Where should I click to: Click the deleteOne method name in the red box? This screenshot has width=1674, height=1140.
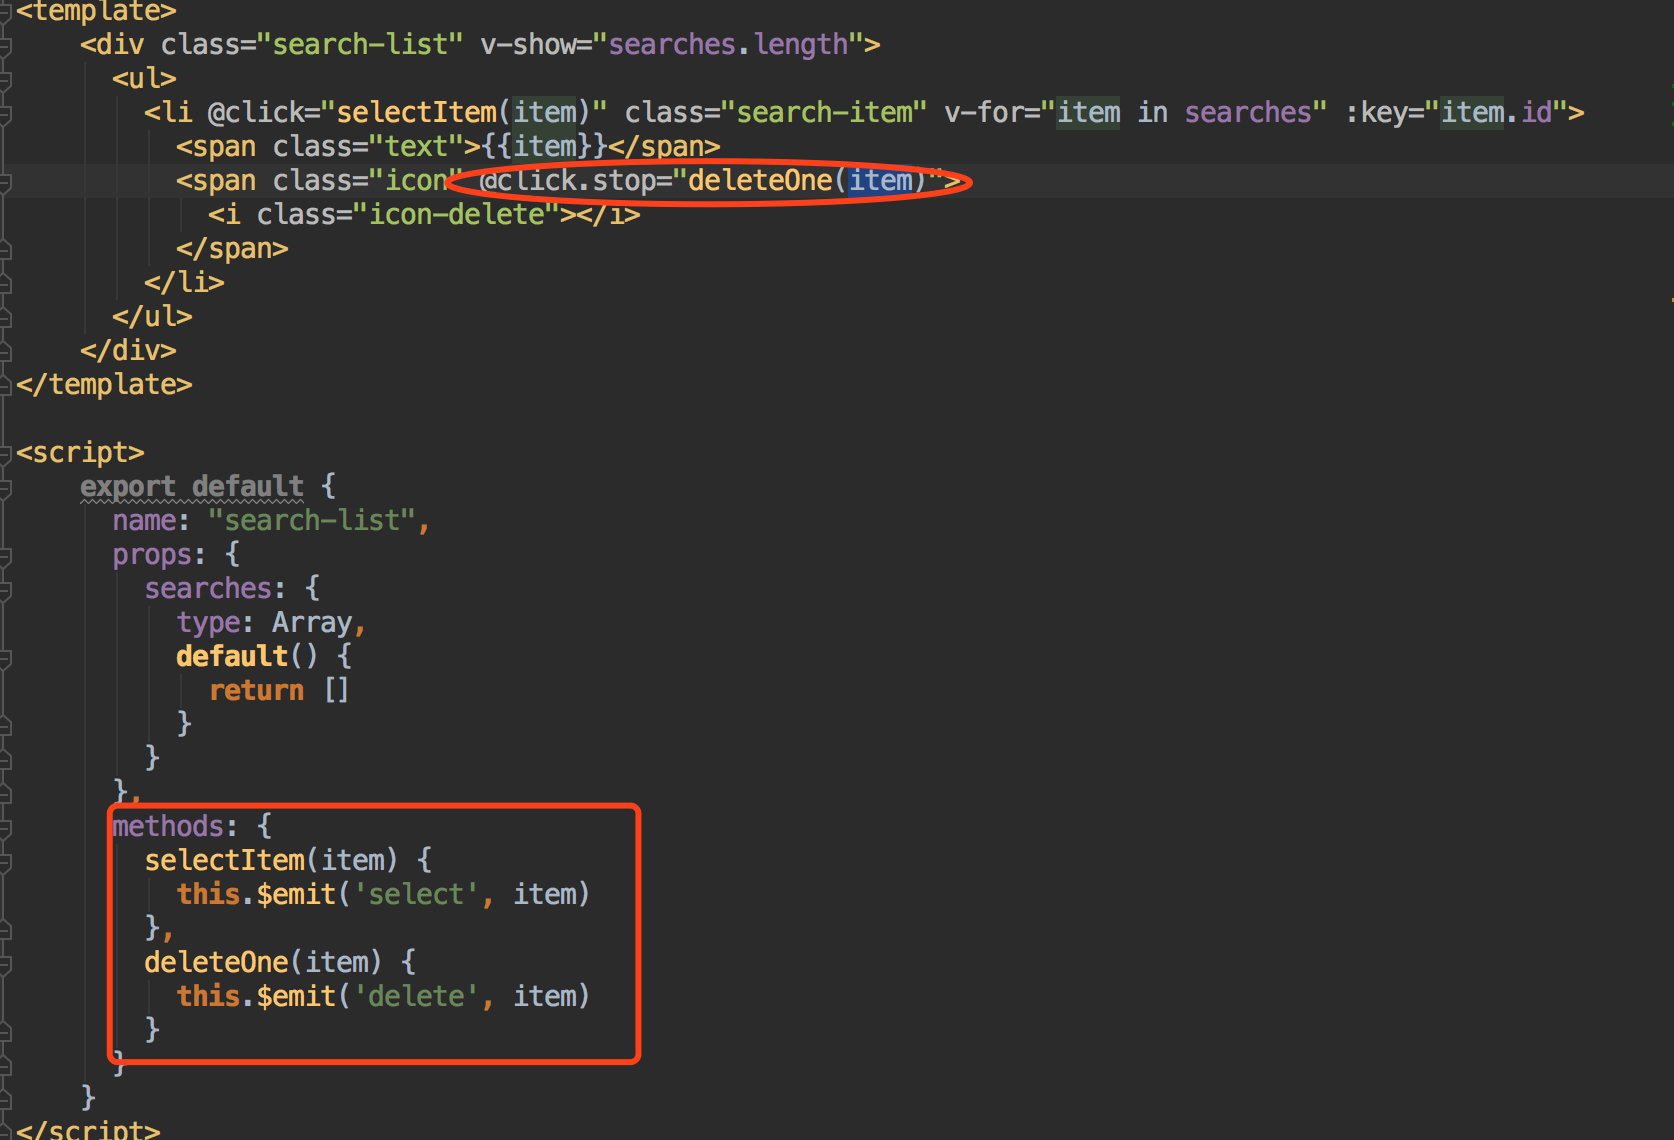215,961
